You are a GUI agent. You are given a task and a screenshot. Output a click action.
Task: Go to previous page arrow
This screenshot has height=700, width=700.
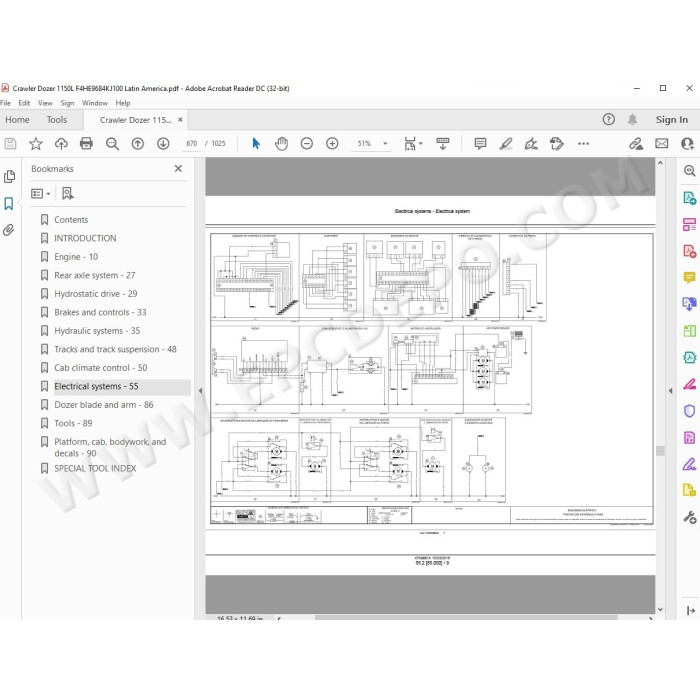138,143
